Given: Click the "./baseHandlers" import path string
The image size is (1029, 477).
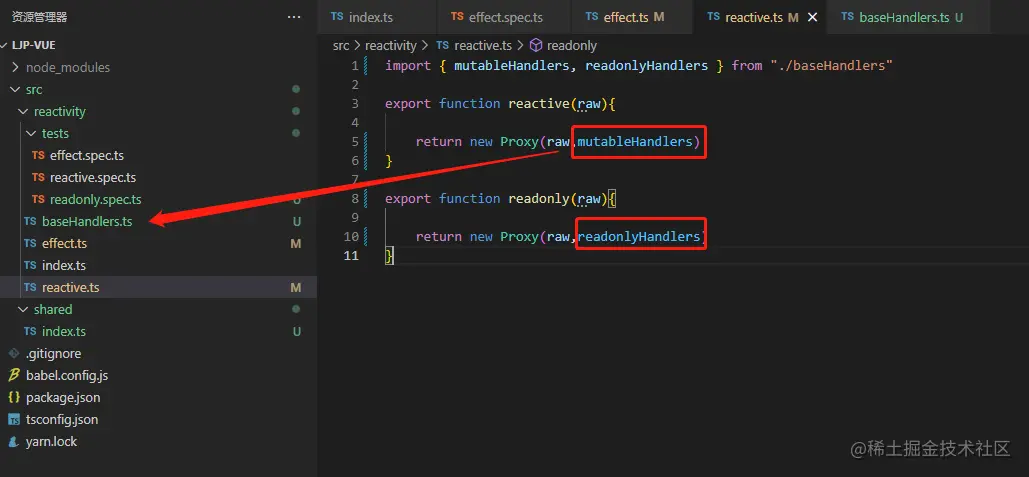Looking at the screenshot, I should point(832,66).
